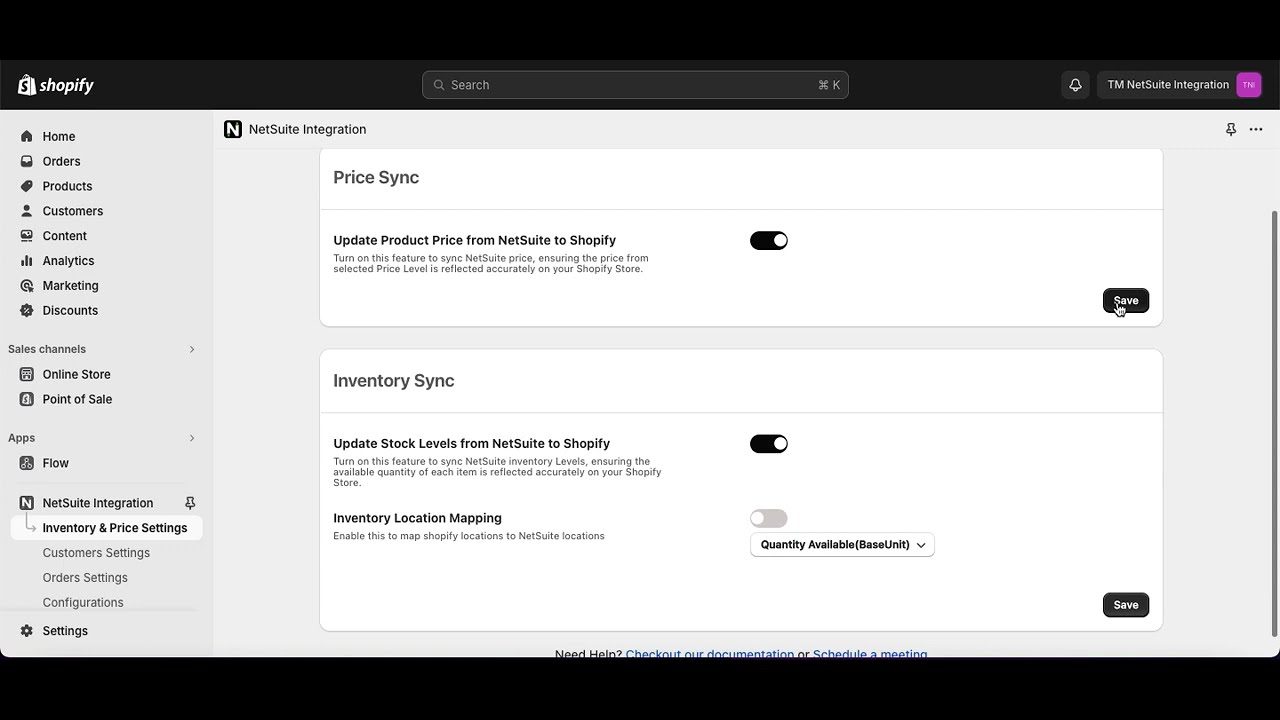Open notifications bell icon
Screen dimensions: 1280x720
coord(1075,85)
